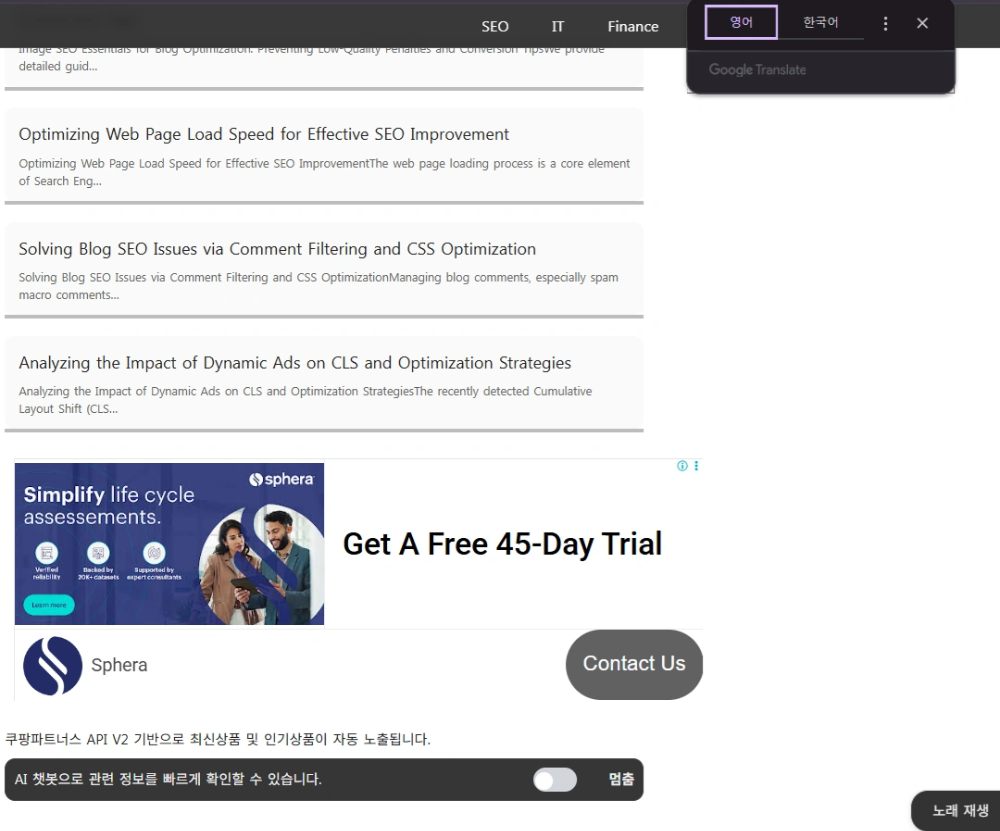Open Optimizing Web Page Load Speed article
The height and width of the screenshot is (831, 1000).
click(x=264, y=135)
